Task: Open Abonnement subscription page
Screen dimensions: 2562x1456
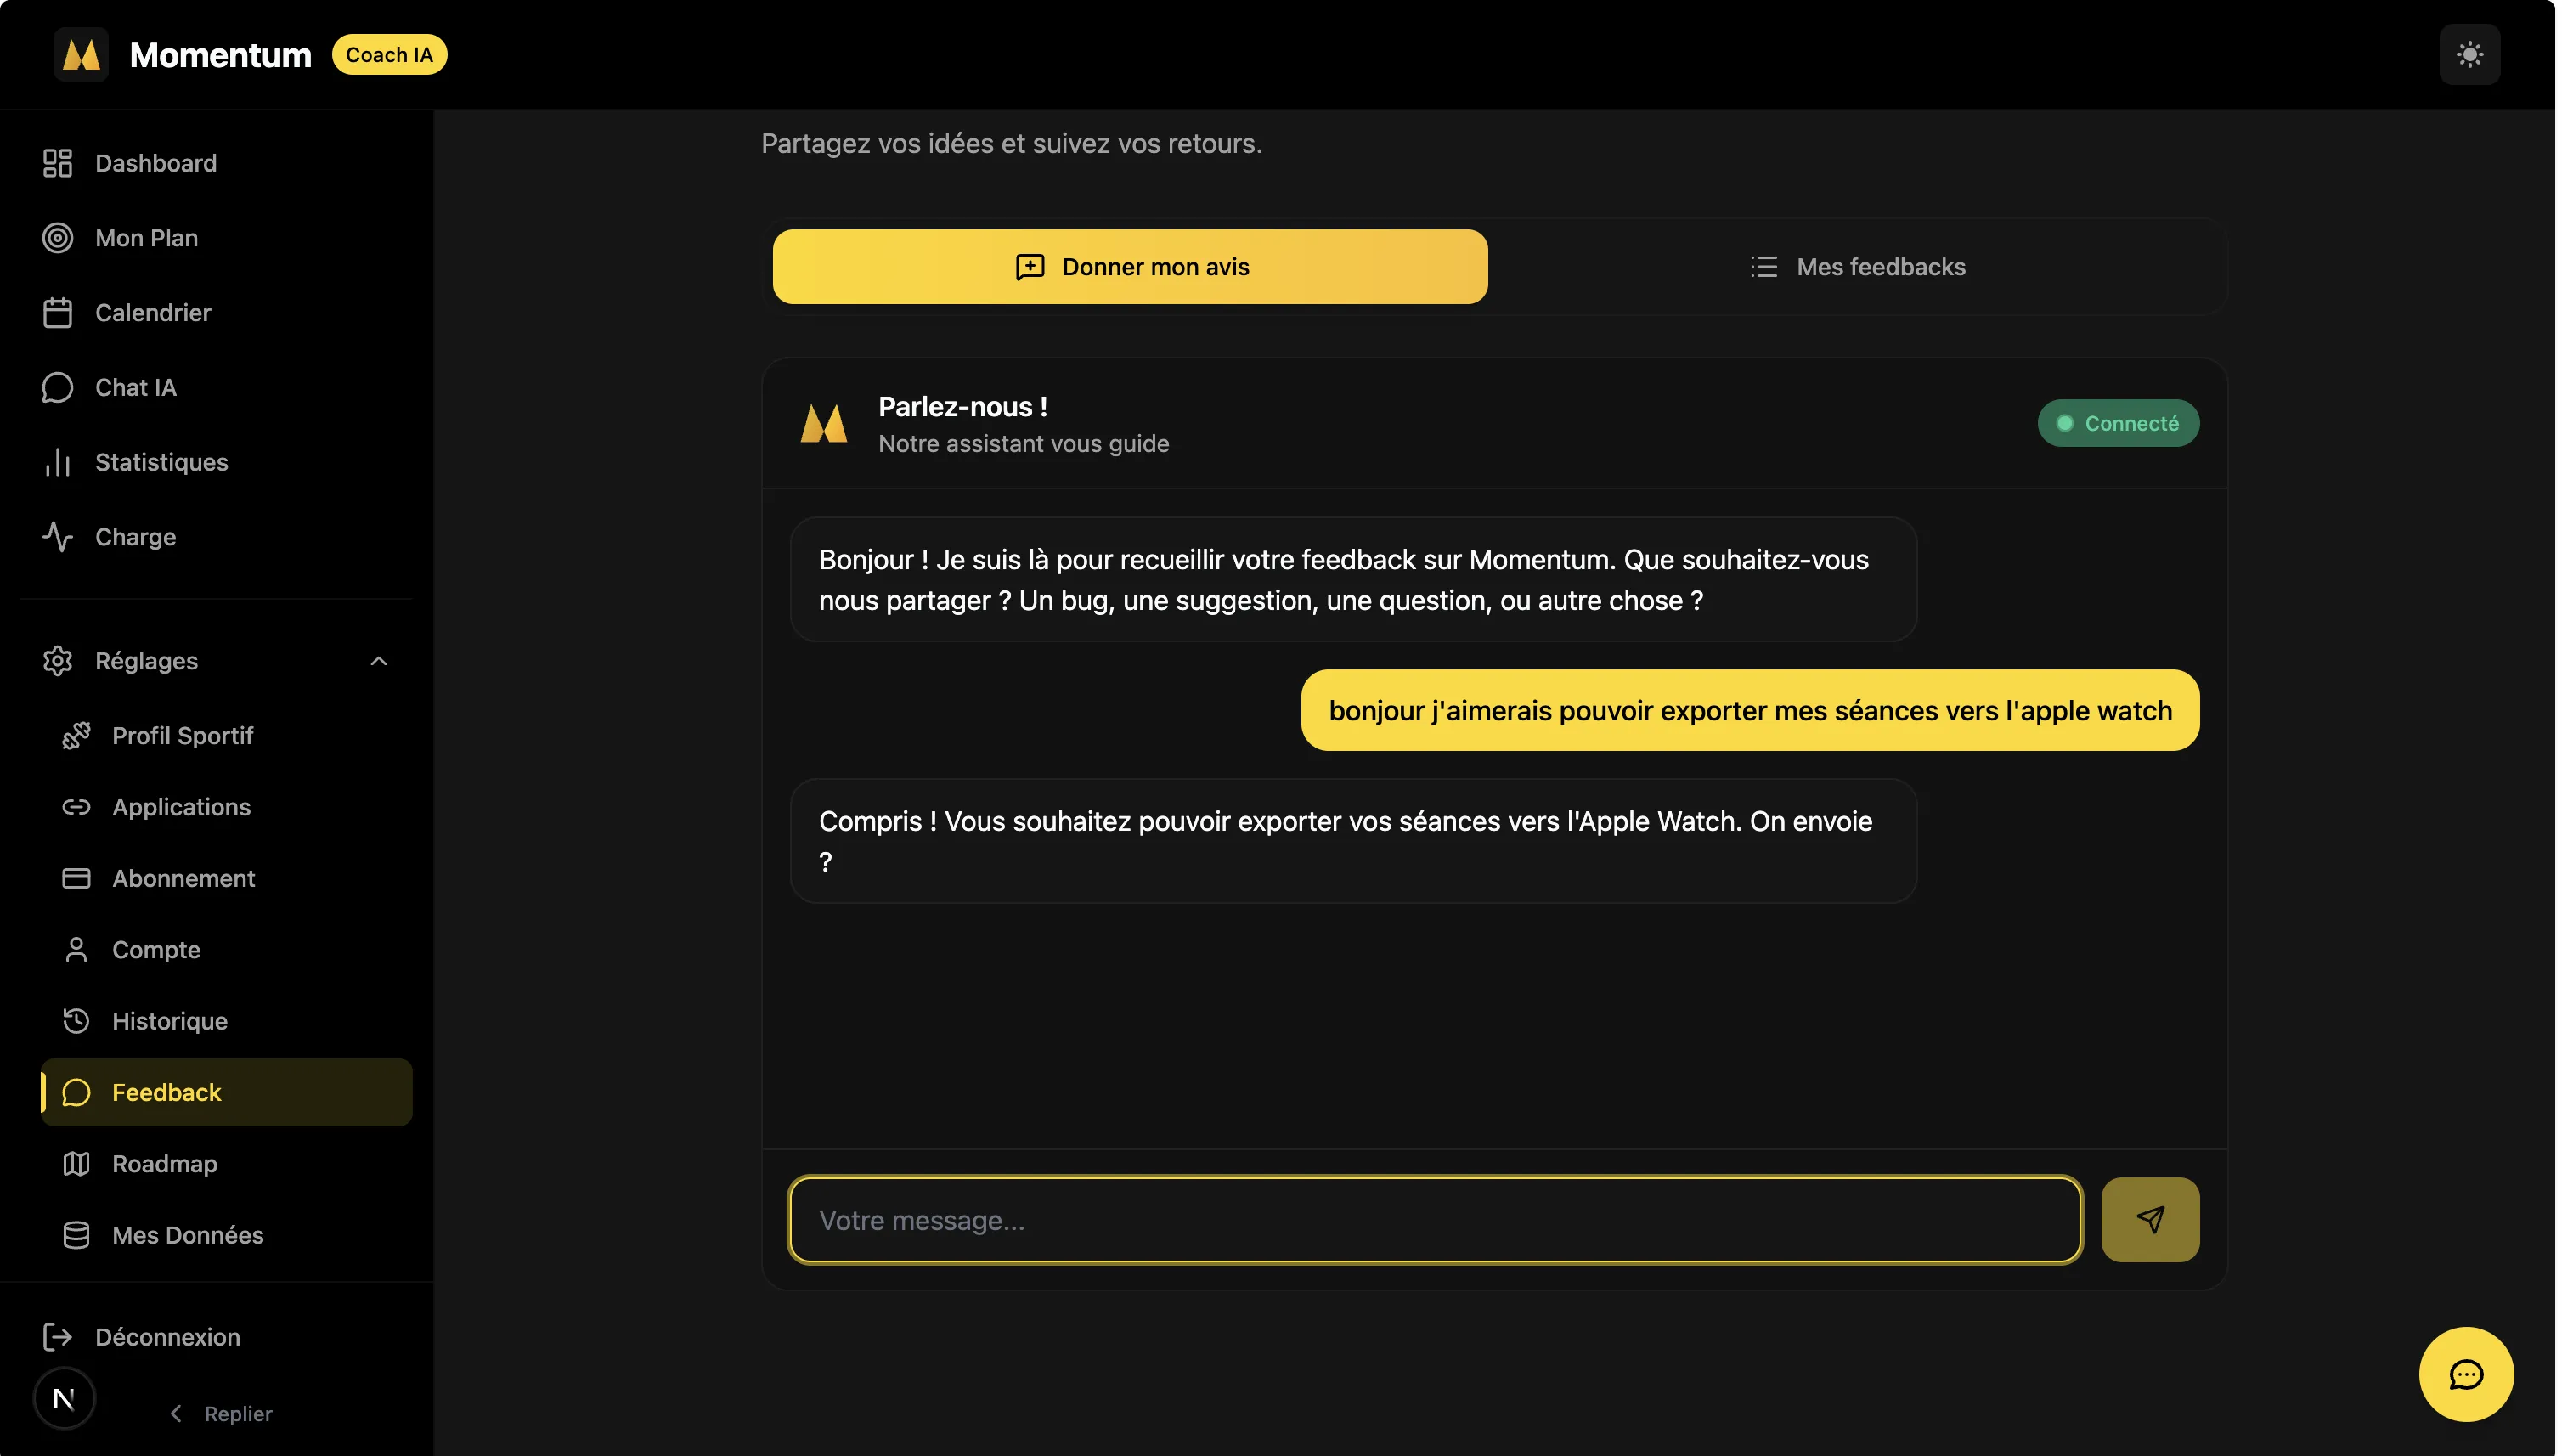Action: [183, 878]
